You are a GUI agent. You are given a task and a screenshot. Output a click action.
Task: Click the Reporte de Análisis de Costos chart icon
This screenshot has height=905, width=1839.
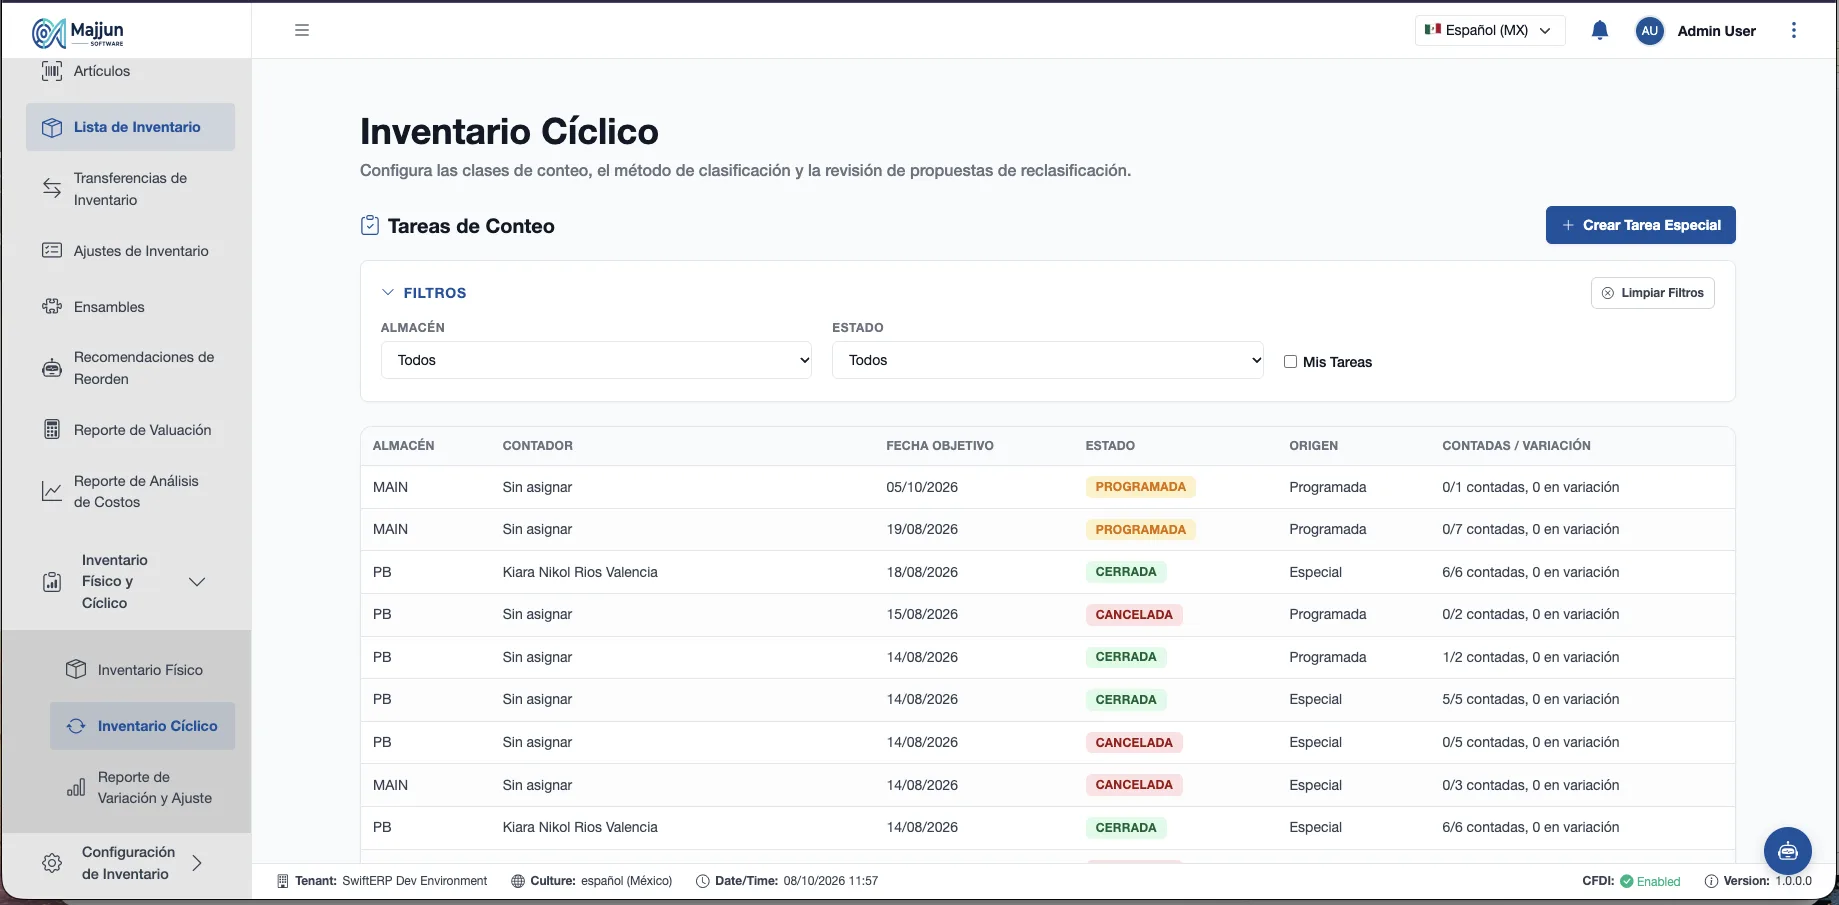click(52, 491)
